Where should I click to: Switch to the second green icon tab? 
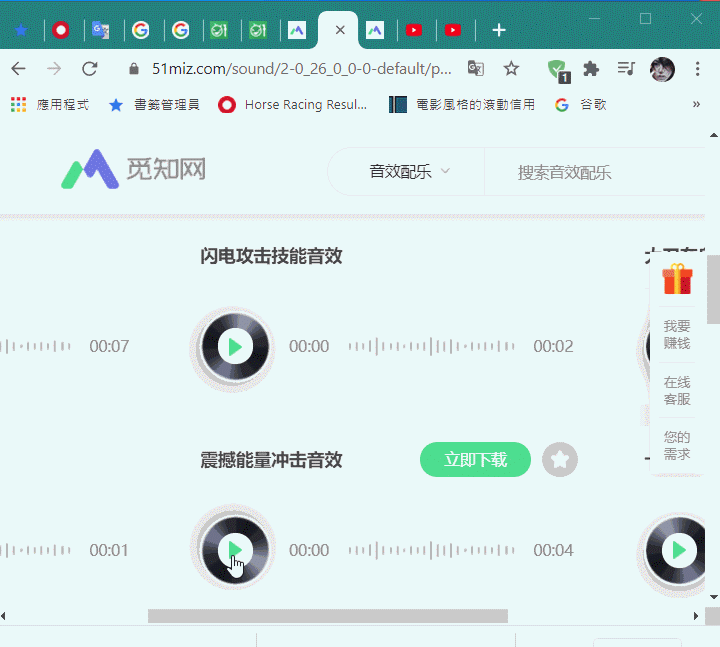click(258, 30)
